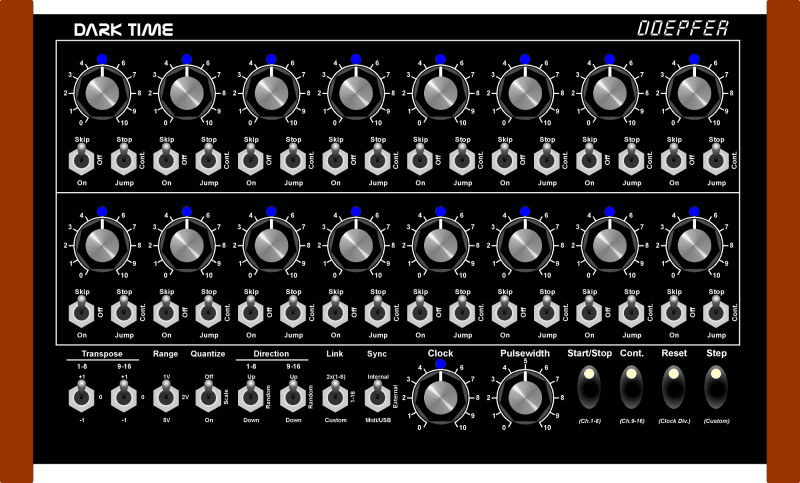This screenshot has width=800, height=483.
Task: Toggle Skip switch of step 10, lower row
Action: tap(166, 312)
